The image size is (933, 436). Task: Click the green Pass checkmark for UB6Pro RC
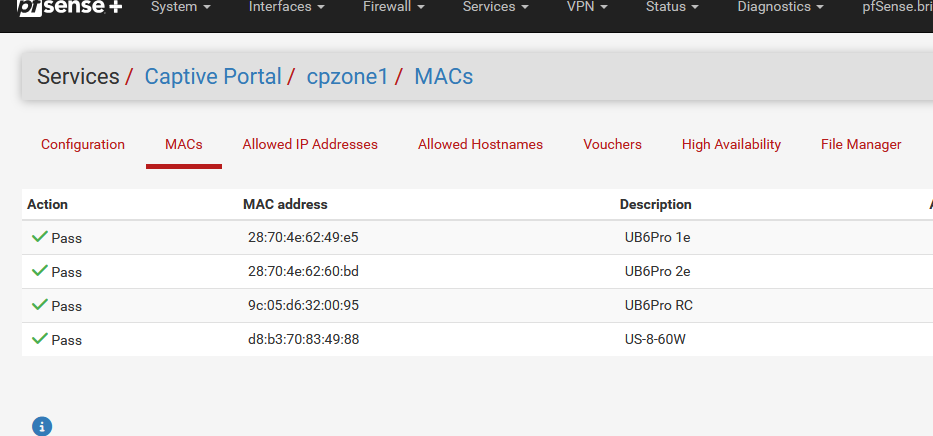40,305
